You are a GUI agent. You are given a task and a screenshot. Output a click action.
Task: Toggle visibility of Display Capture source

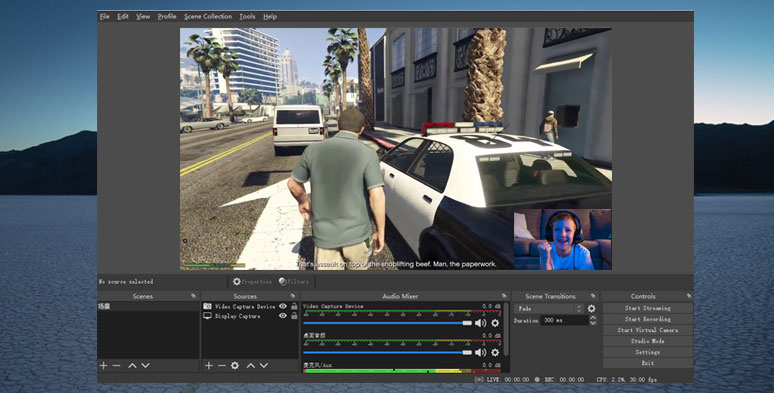click(x=283, y=316)
